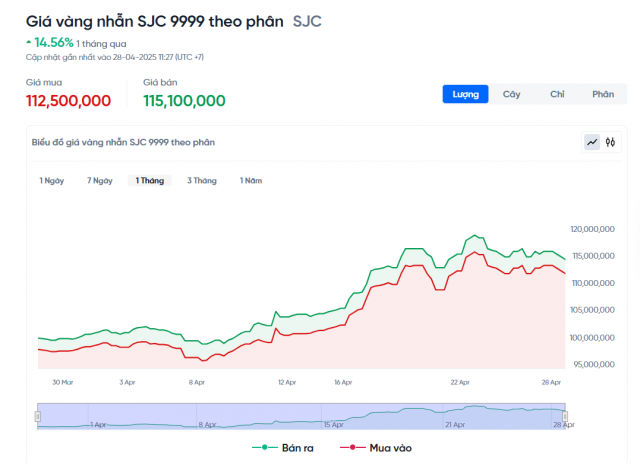
Task: Click the 12 Apr x-axis date label
Action: pos(287,382)
